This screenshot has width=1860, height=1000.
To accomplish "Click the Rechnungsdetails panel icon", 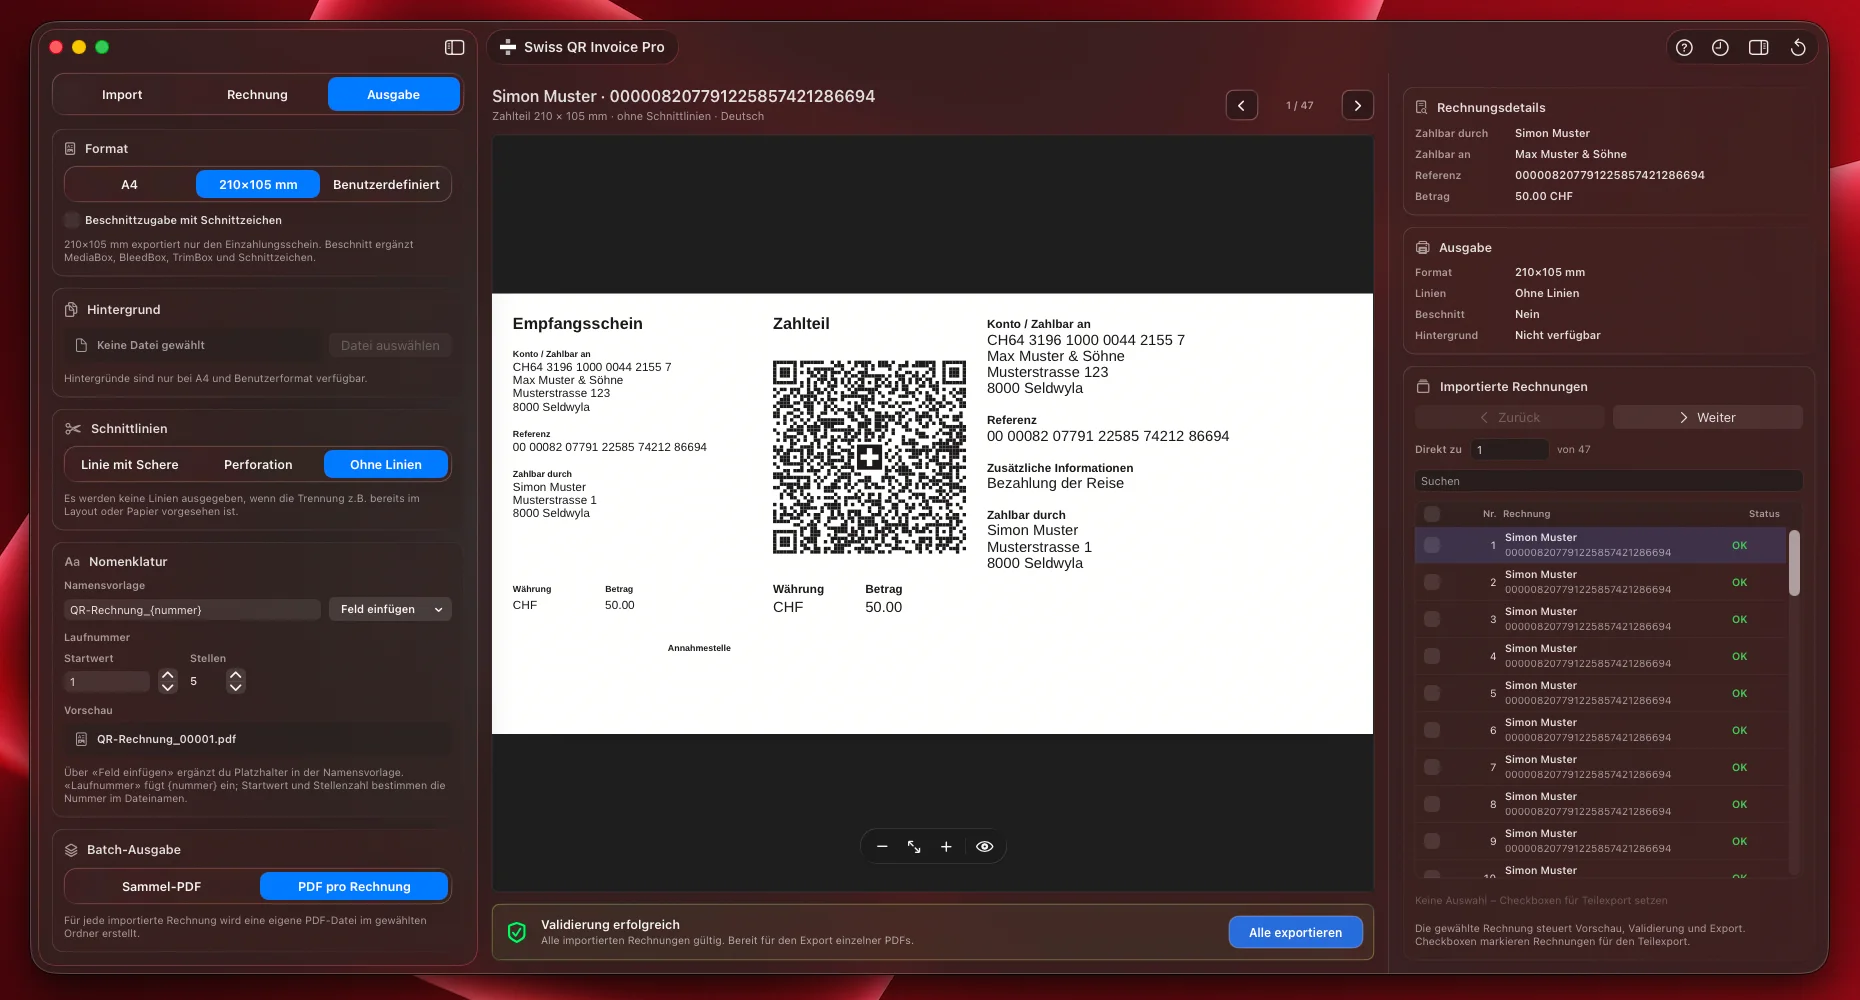I will pos(1421,107).
